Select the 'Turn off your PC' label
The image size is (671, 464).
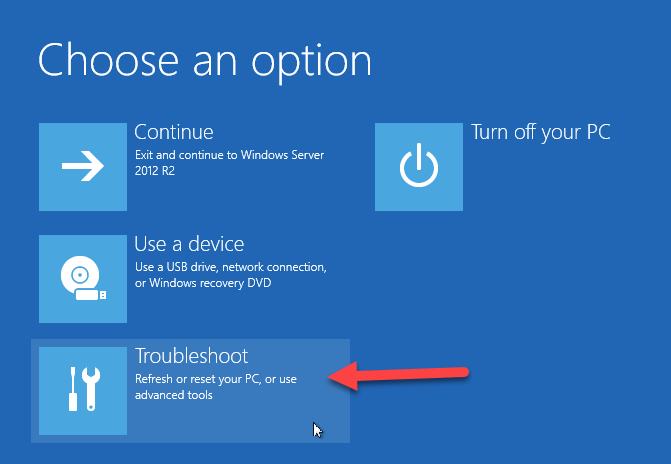click(540, 132)
